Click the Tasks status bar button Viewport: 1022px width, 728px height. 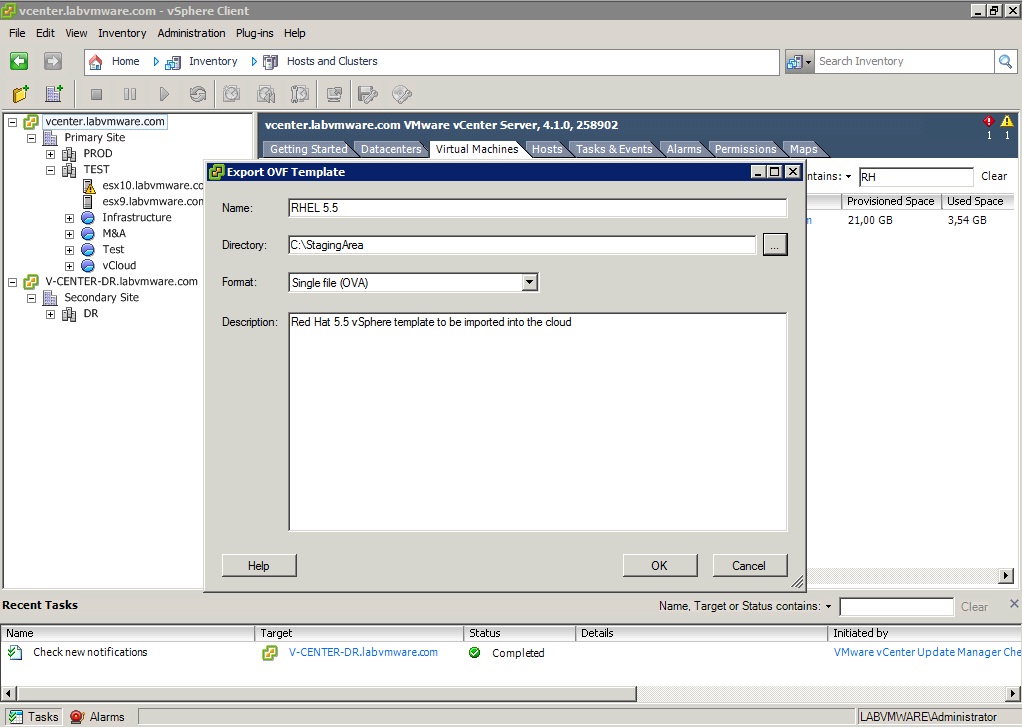[x=34, y=717]
